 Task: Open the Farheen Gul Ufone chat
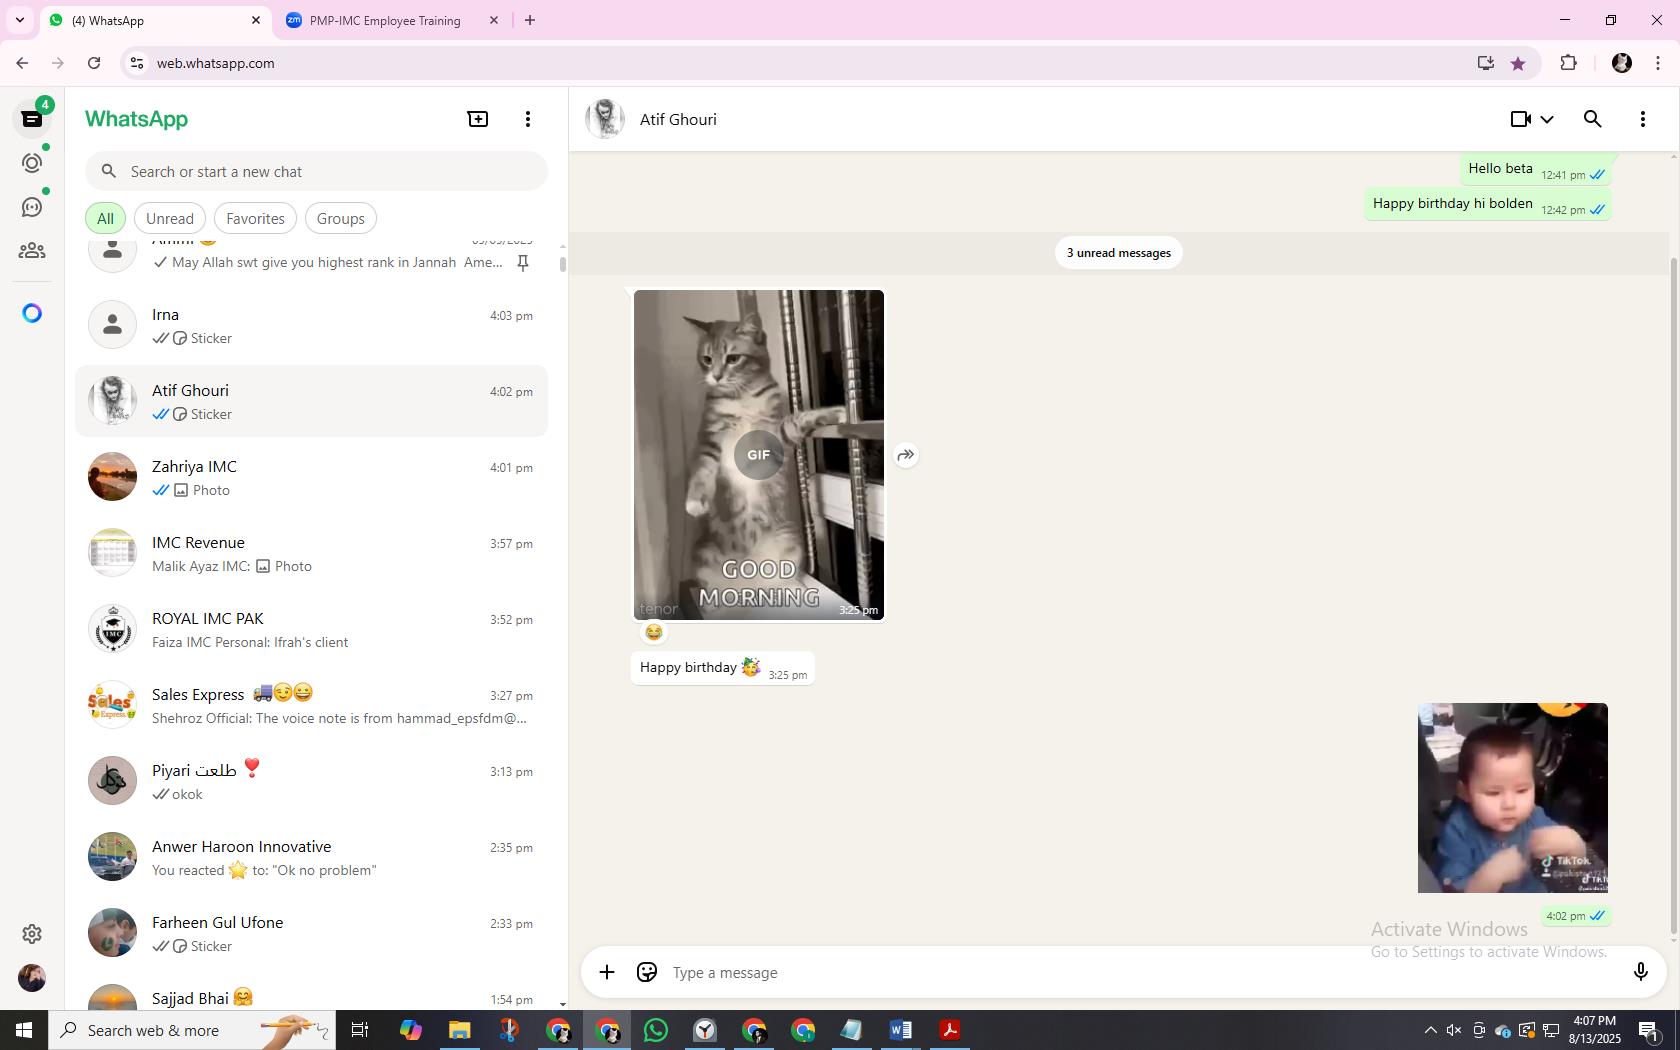point(311,933)
